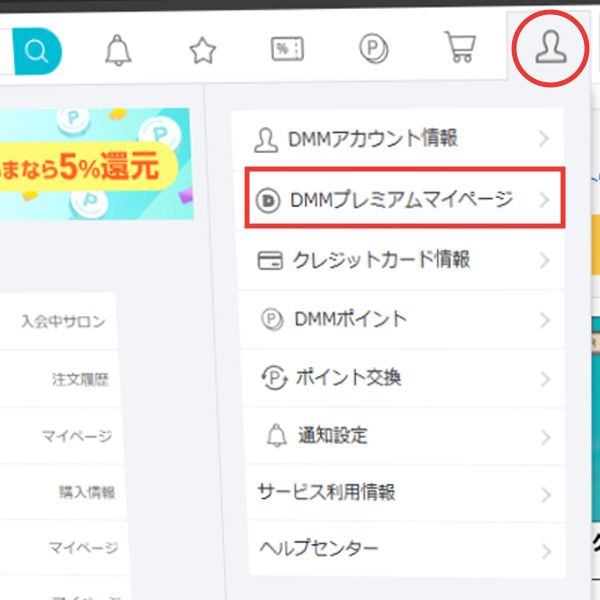The height and width of the screenshot is (600, 600).
Task: Open favorites star icon
Action: pyautogui.click(x=203, y=51)
